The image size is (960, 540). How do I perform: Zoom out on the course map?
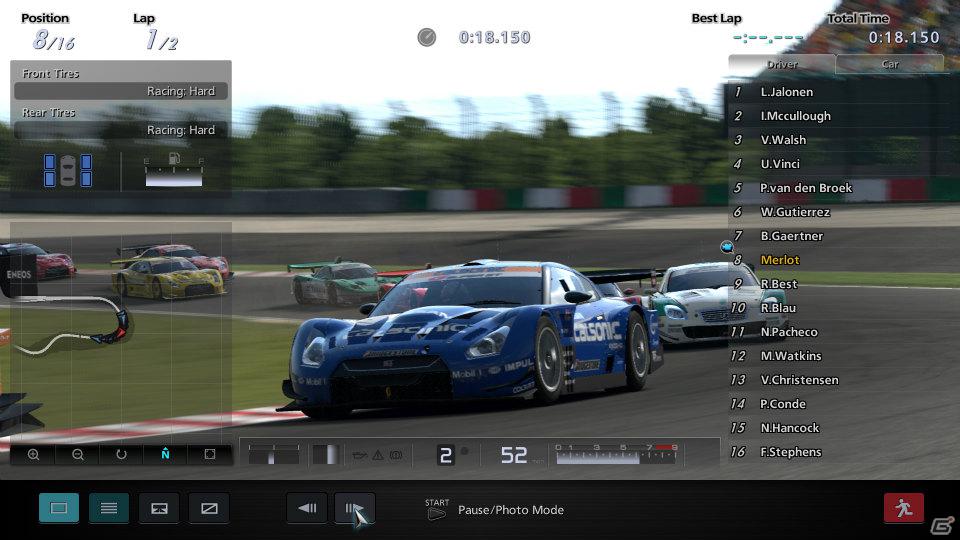(x=77, y=454)
